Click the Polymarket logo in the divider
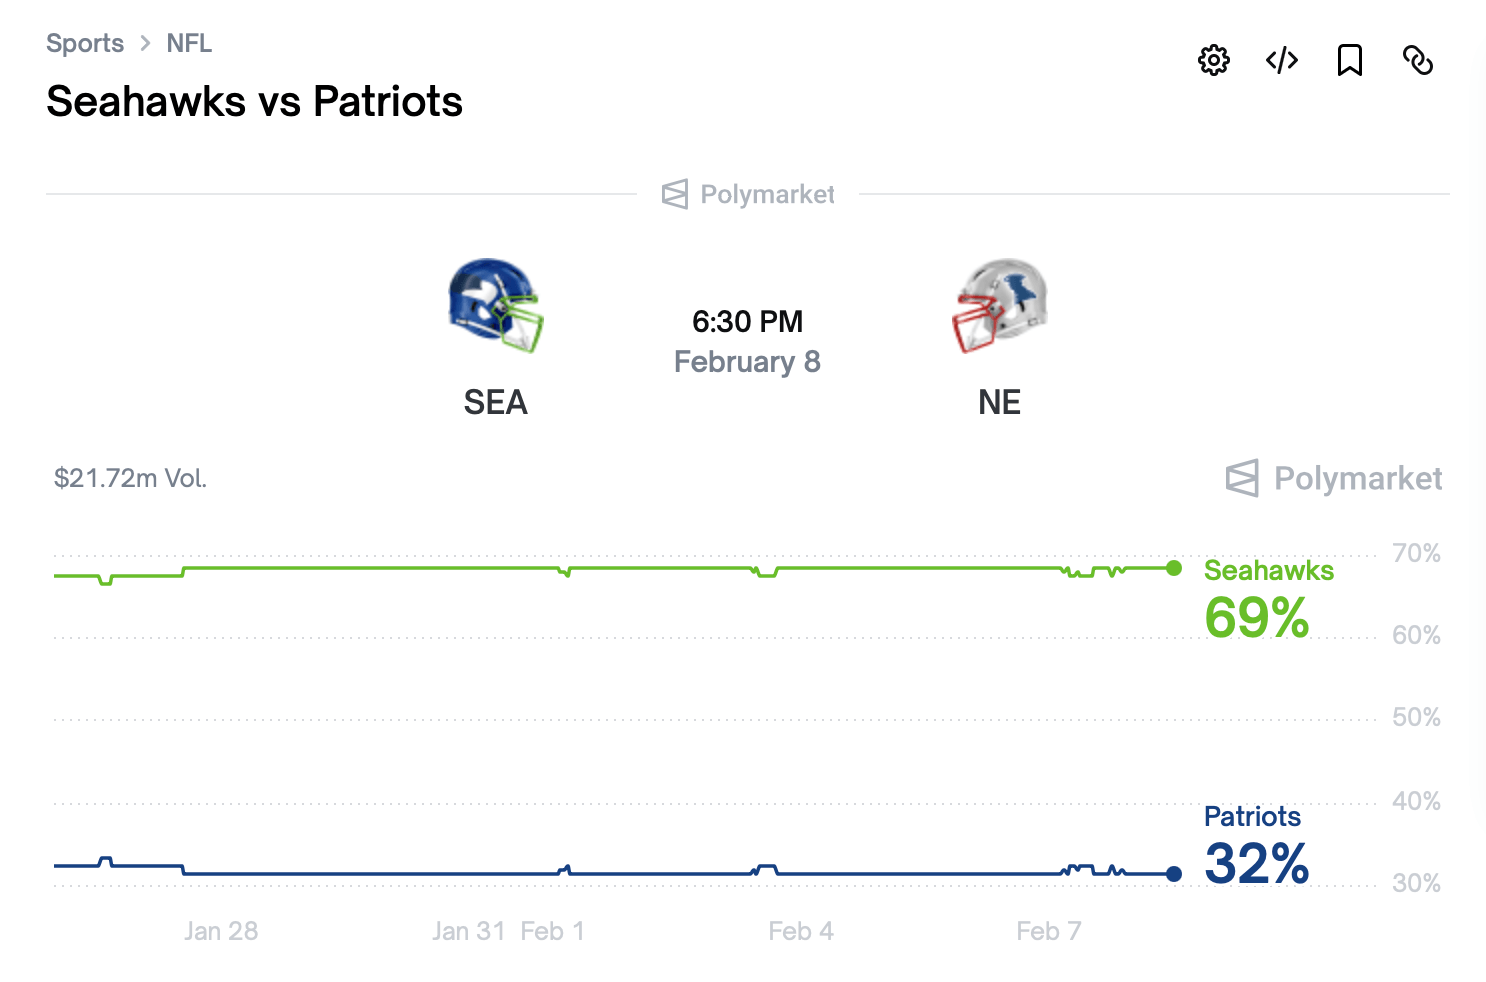 747,193
